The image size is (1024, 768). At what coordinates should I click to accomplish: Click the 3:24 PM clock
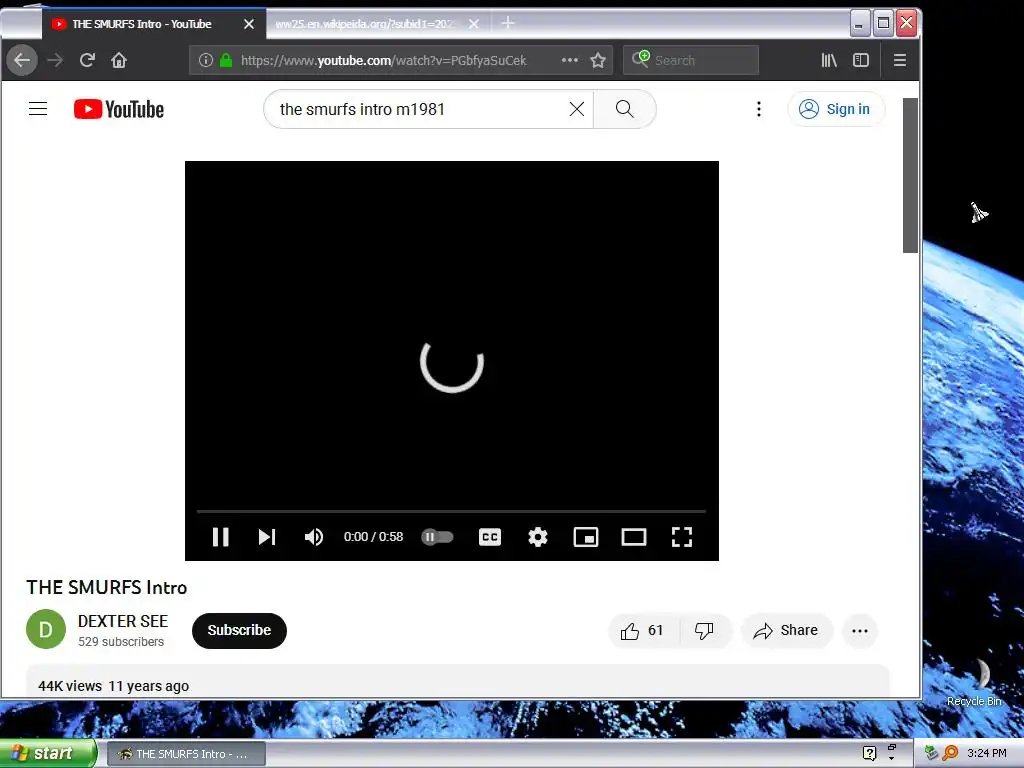pyautogui.click(x=987, y=753)
